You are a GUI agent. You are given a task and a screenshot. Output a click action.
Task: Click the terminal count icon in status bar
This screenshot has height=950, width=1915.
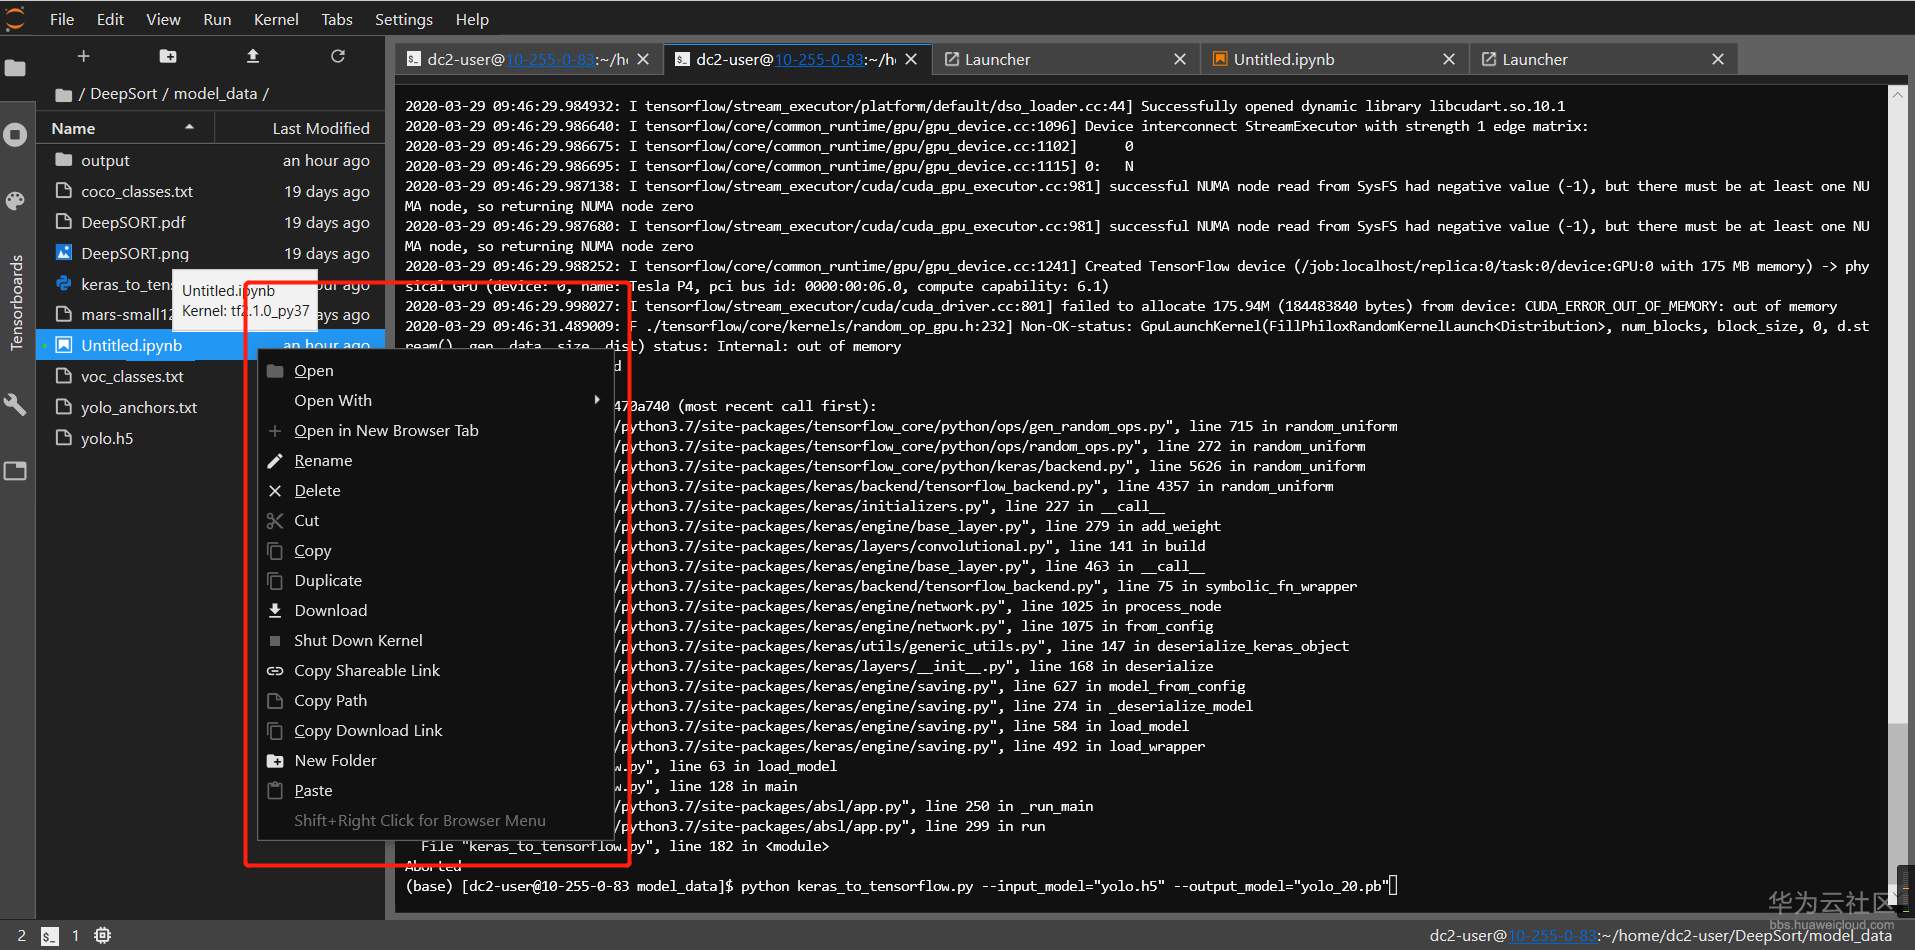click(x=50, y=936)
